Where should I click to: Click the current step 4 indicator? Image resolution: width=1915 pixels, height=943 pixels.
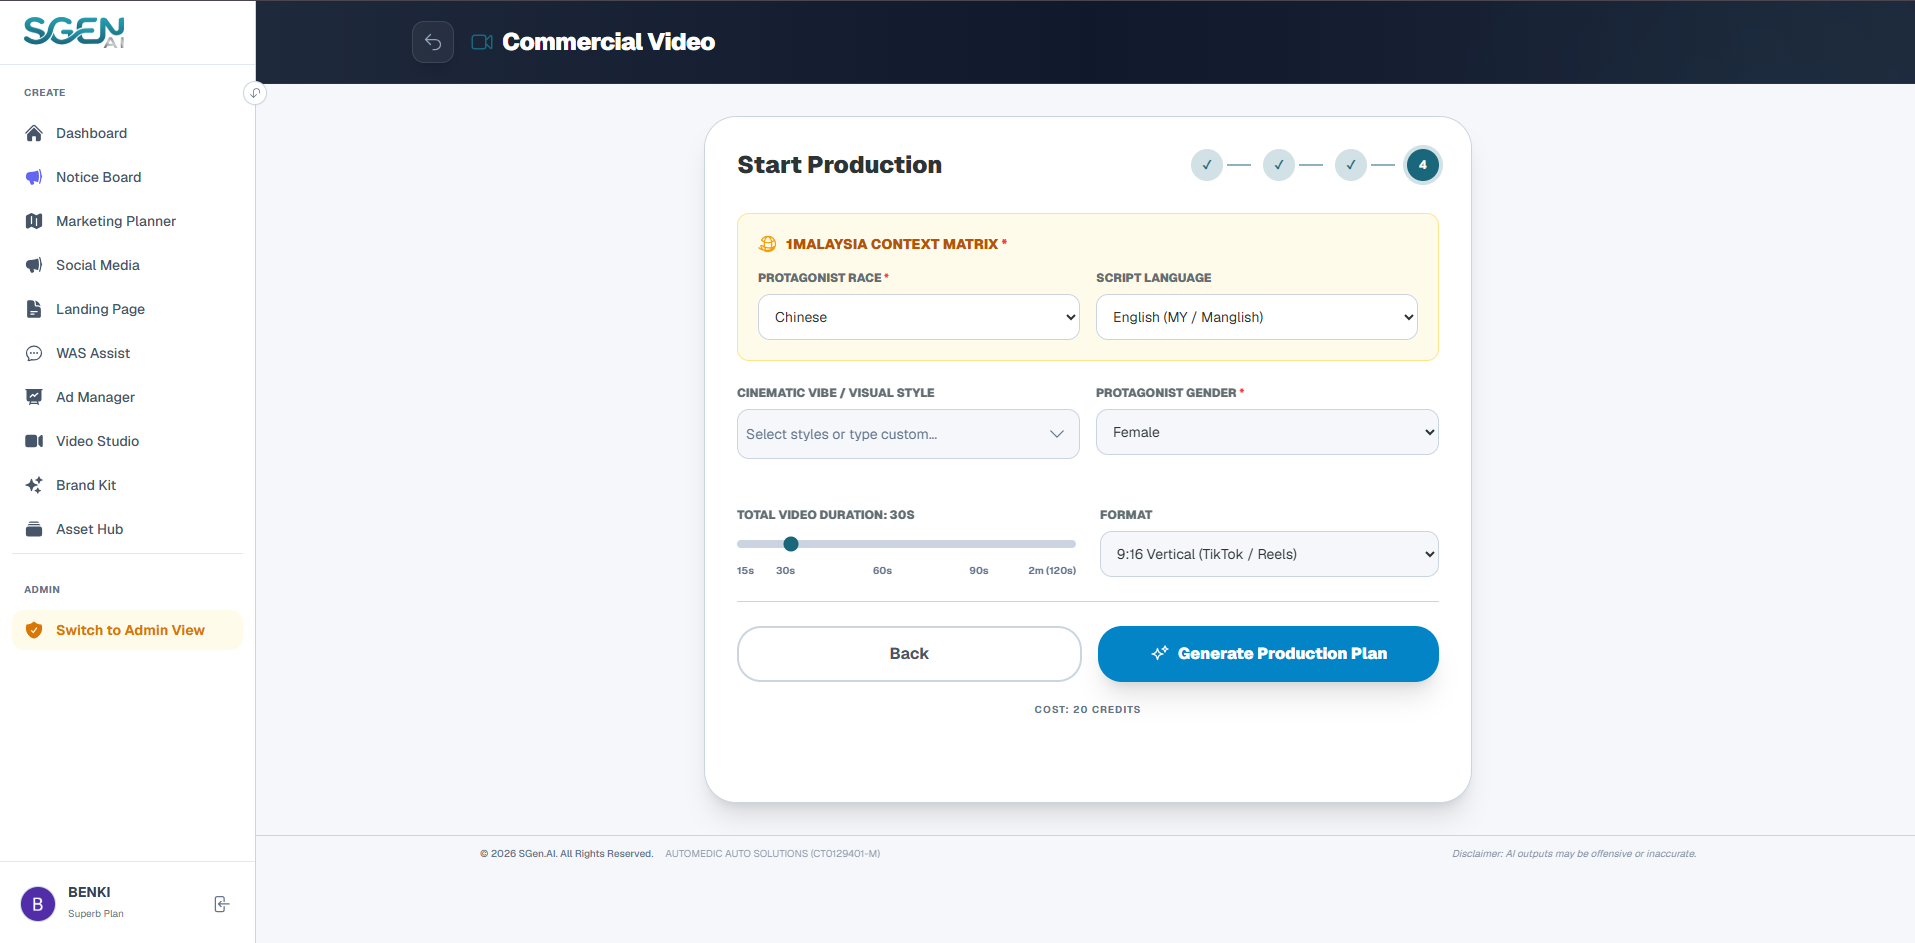pos(1423,165)
